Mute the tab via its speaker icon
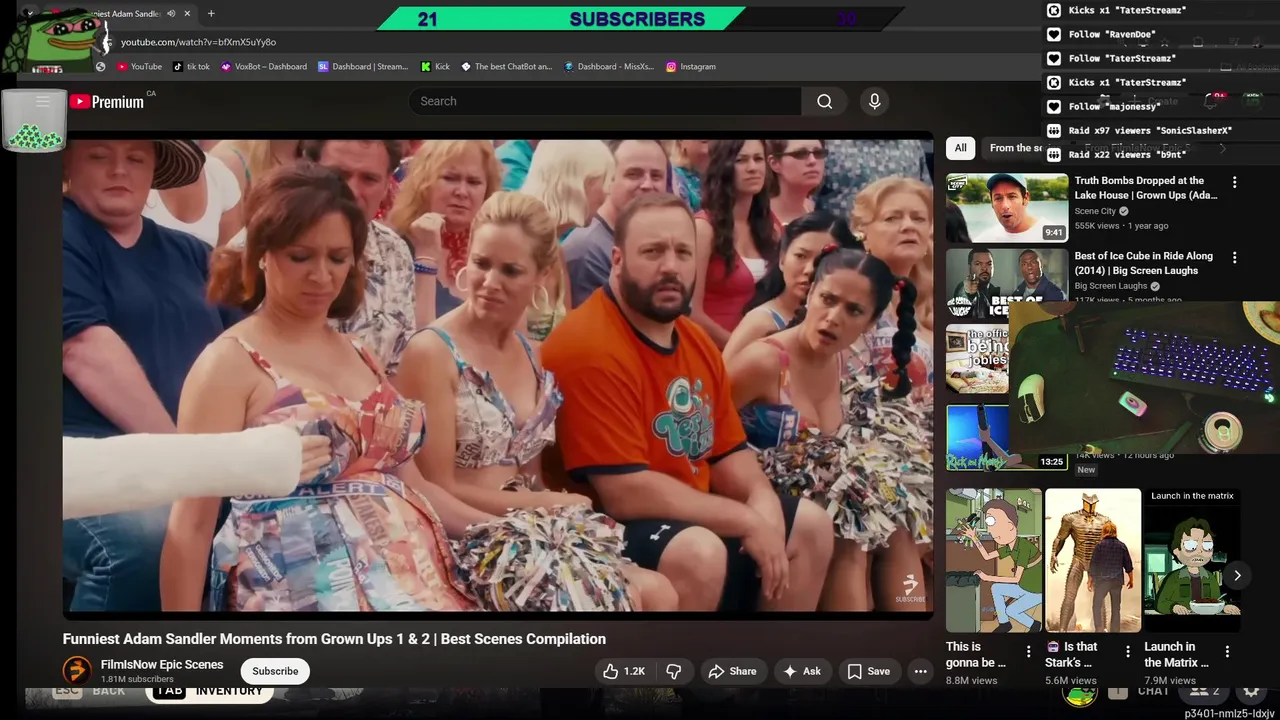This screenshot has width=1280, height=720. coord(171,14)
